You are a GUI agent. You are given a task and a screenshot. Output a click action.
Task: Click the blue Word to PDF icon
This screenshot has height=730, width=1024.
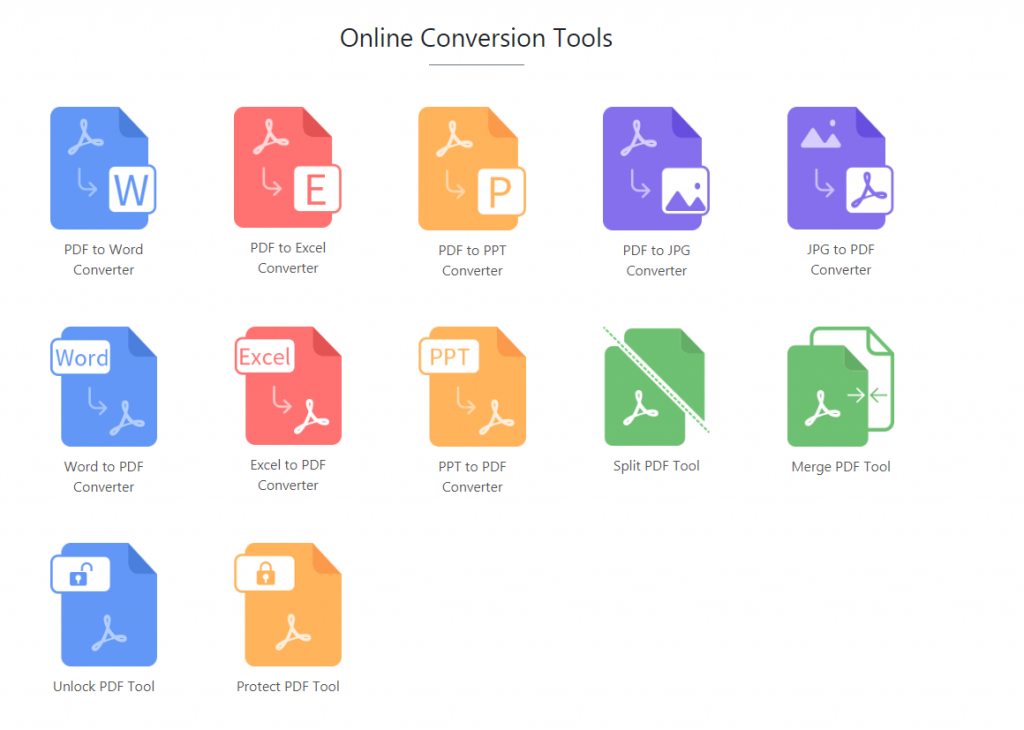tap(104, 386)
